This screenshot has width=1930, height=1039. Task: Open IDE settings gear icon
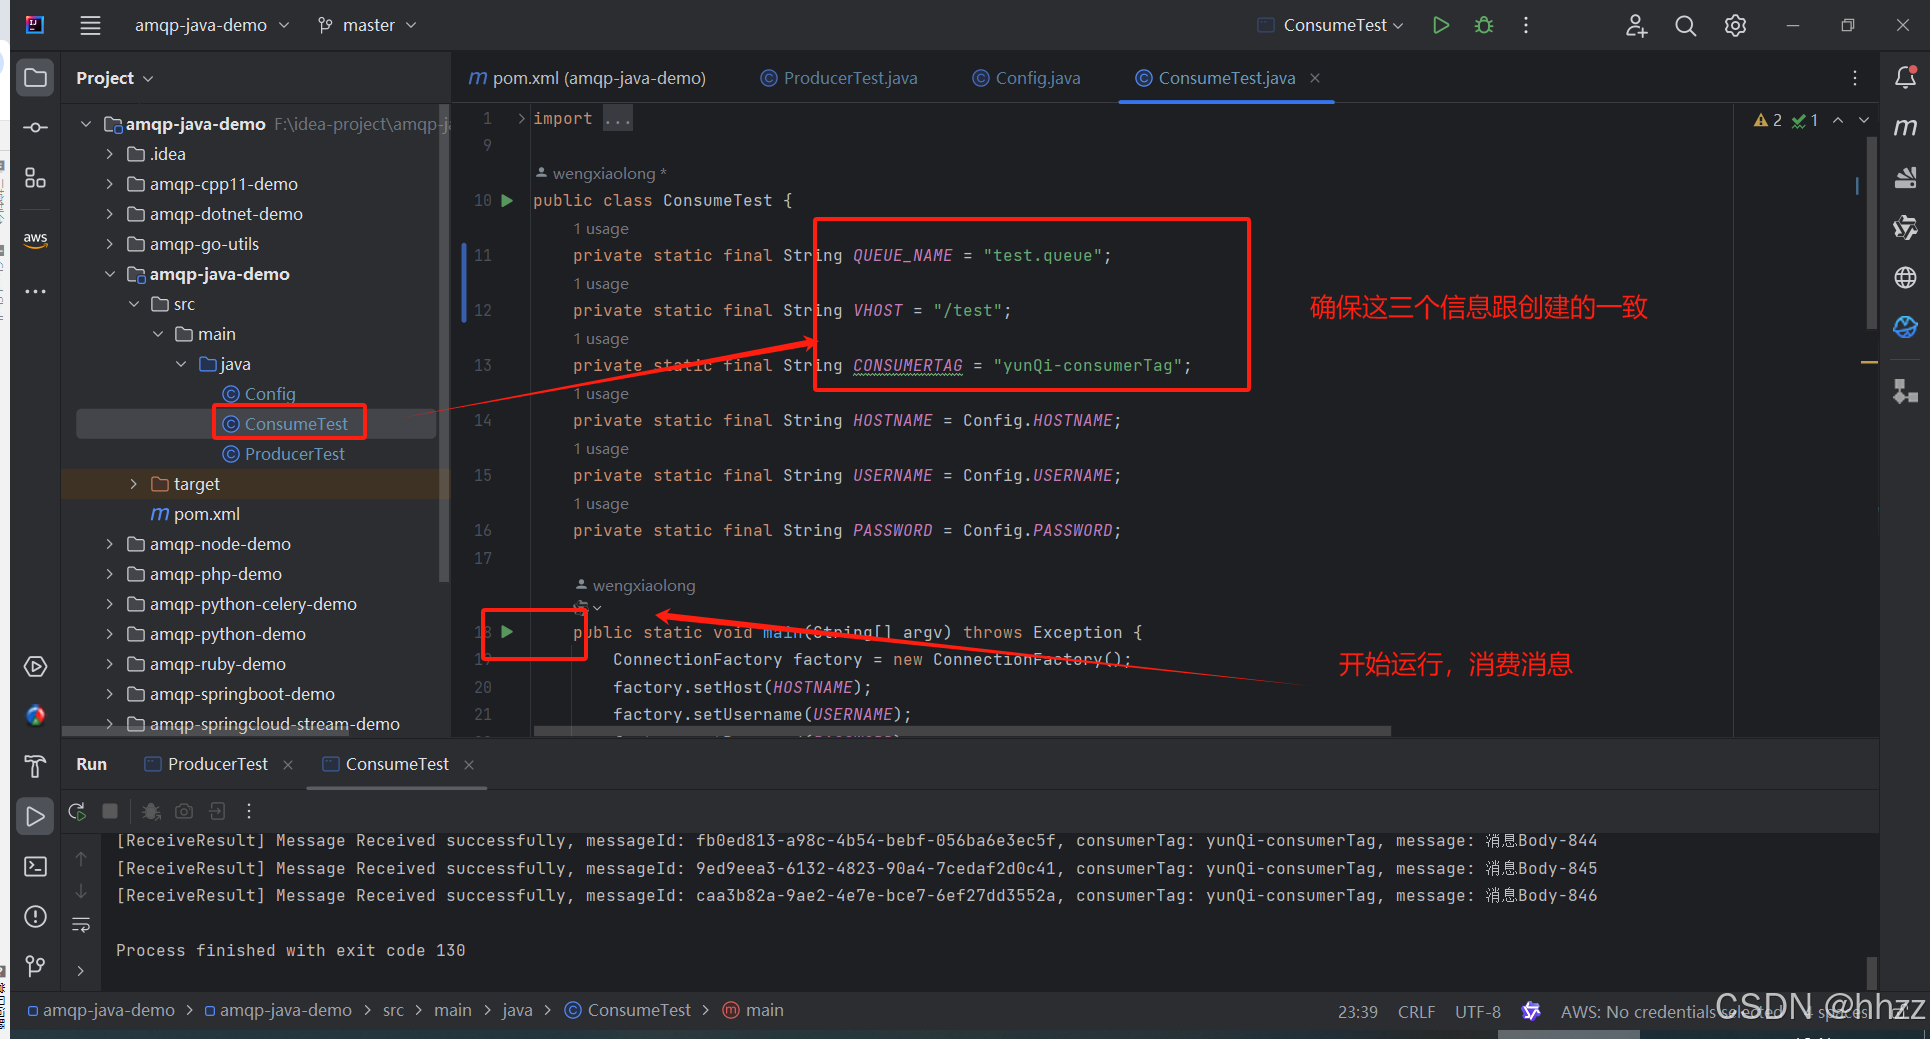1736,26
